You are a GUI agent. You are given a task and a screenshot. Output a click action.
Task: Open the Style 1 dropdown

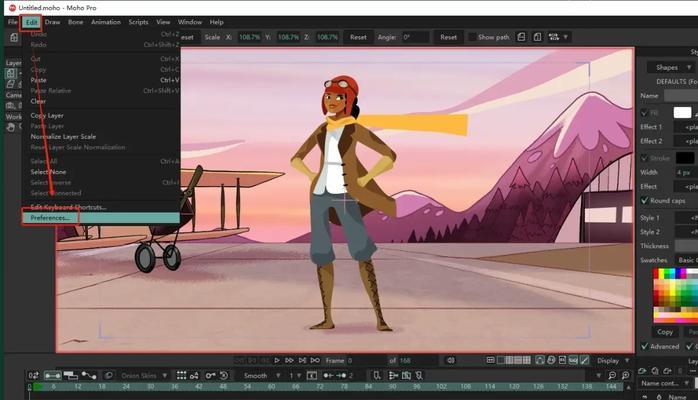pos(686,218)
